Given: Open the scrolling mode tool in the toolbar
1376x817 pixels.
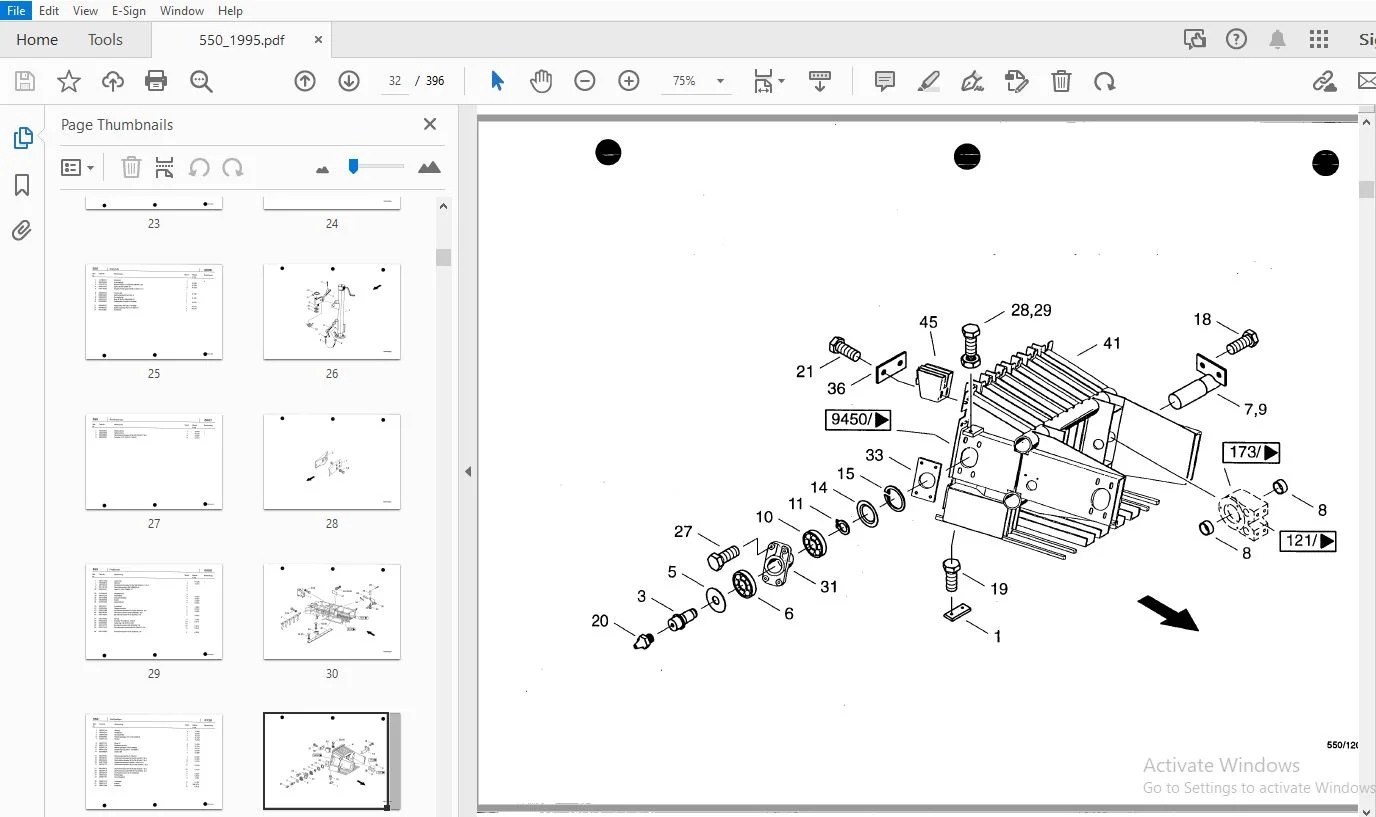Looking at the screenshot, I should click(820, 81).
